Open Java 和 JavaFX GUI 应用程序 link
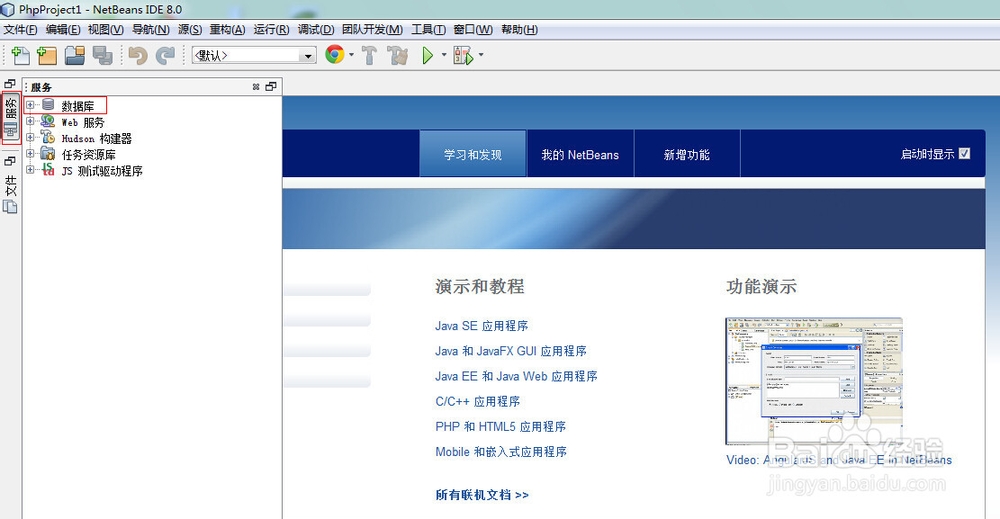The image size is (1000, 519). [x=511, y=351]
